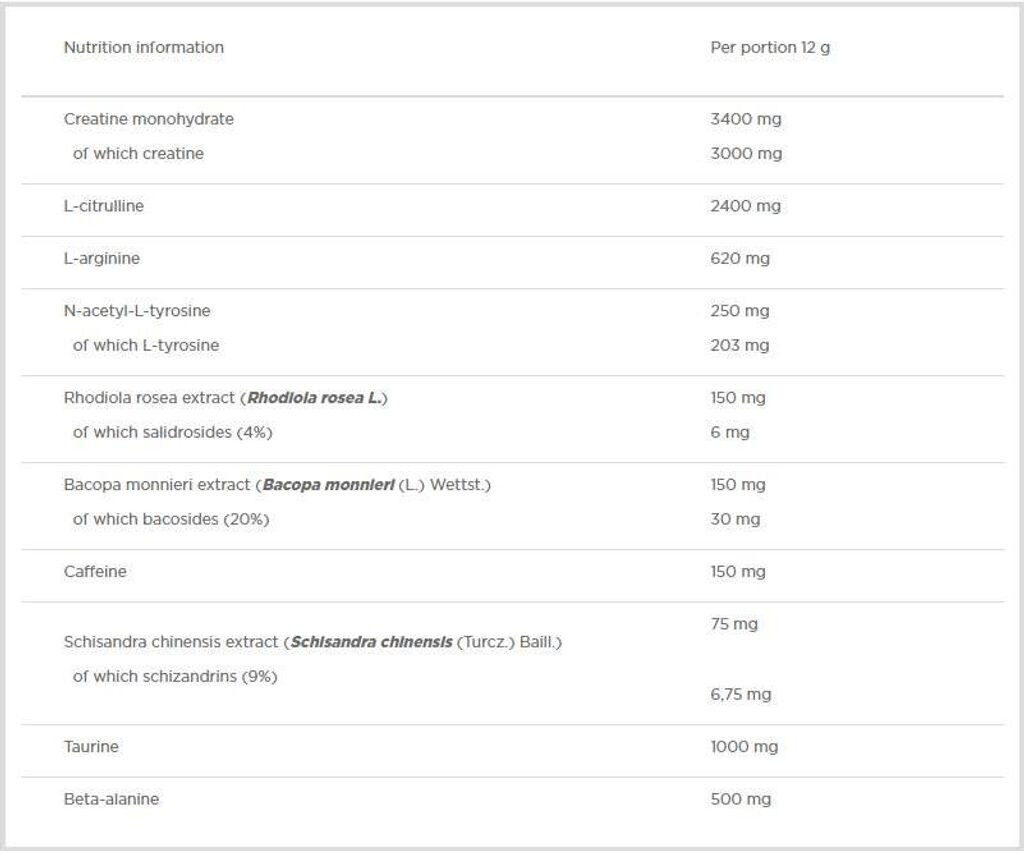
Task: Click the "of which creatine" sub-row label
Action: tap(138, 153)
